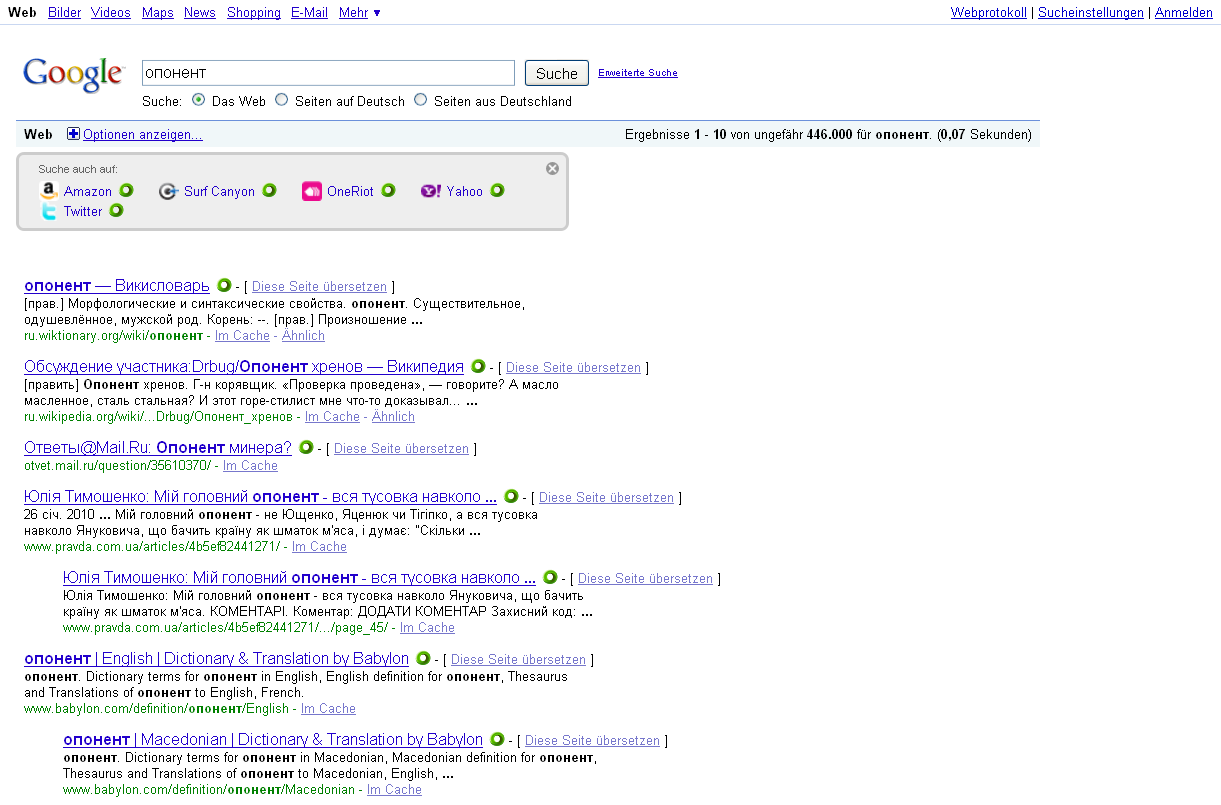
Task: Click the Yahoo logo icon
Action: [431, 191]
